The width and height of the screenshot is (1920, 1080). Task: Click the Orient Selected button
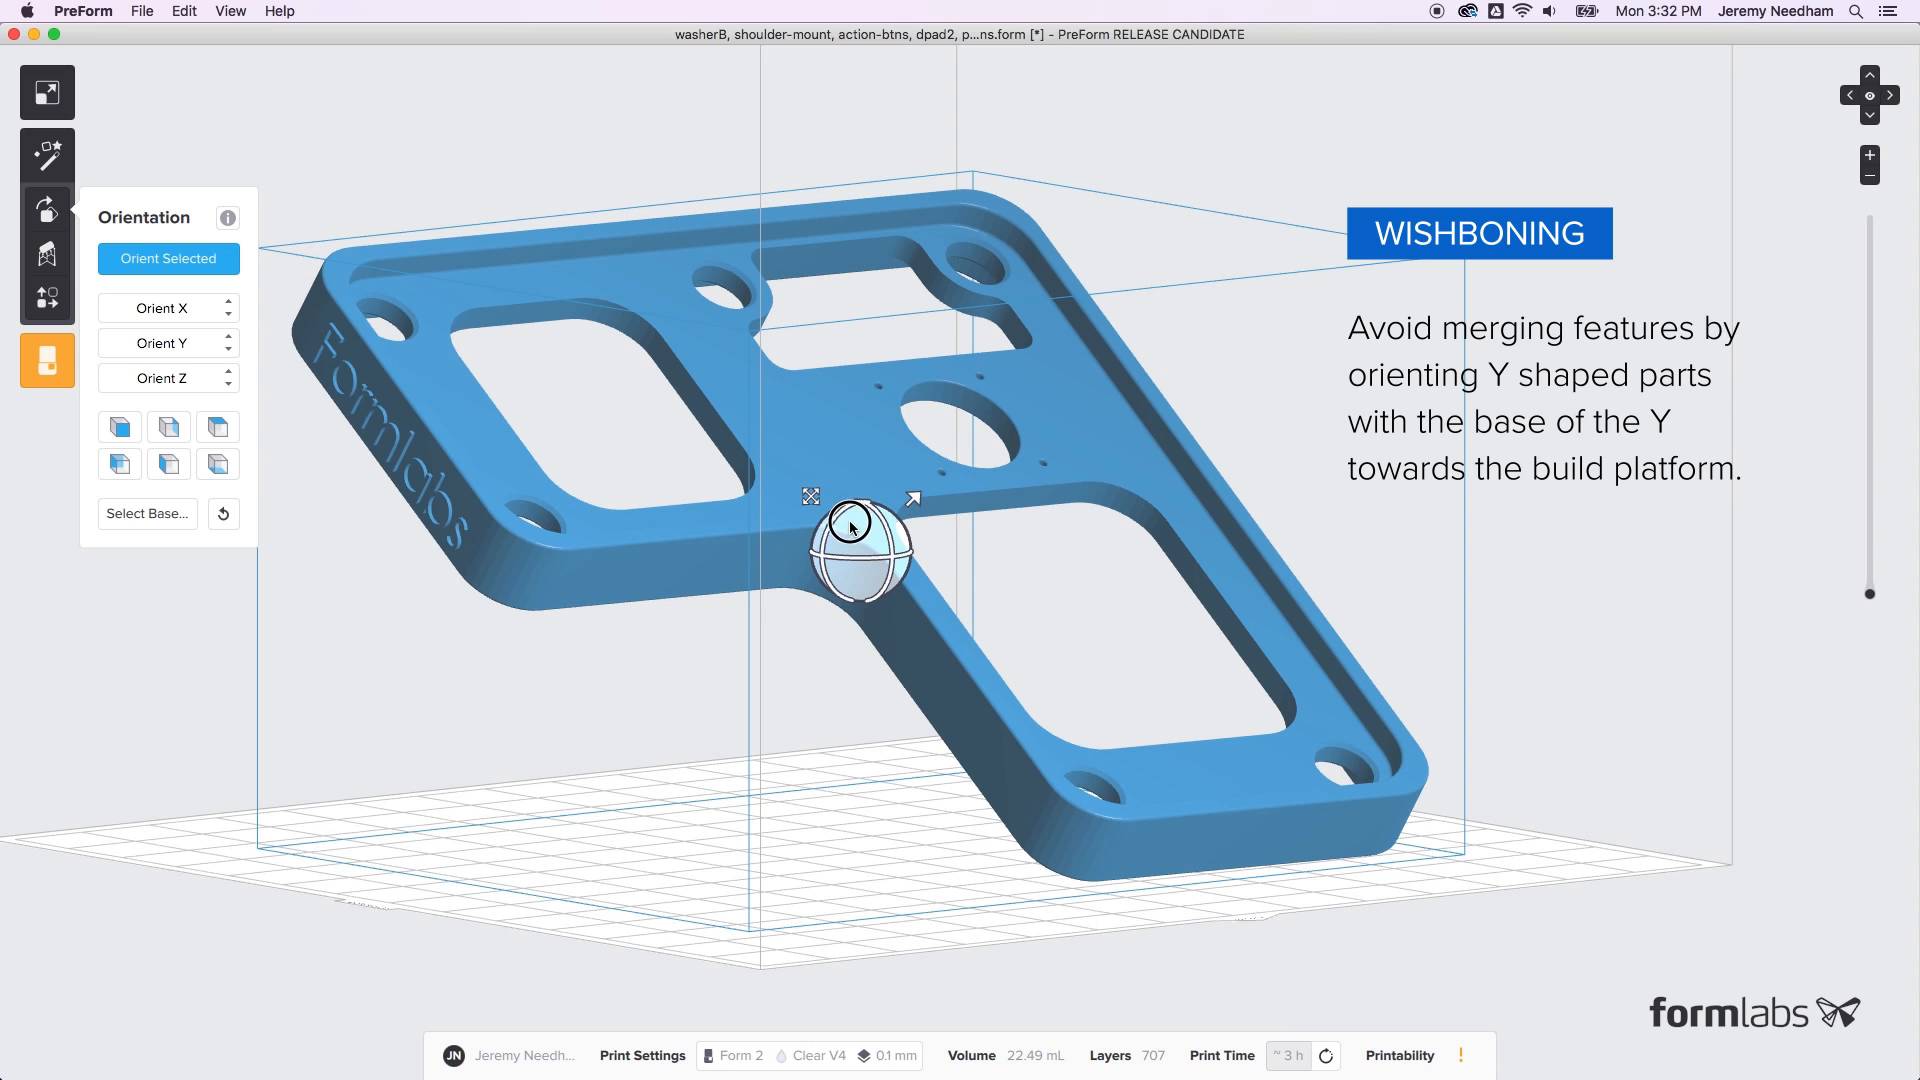[x=169, y=259]
